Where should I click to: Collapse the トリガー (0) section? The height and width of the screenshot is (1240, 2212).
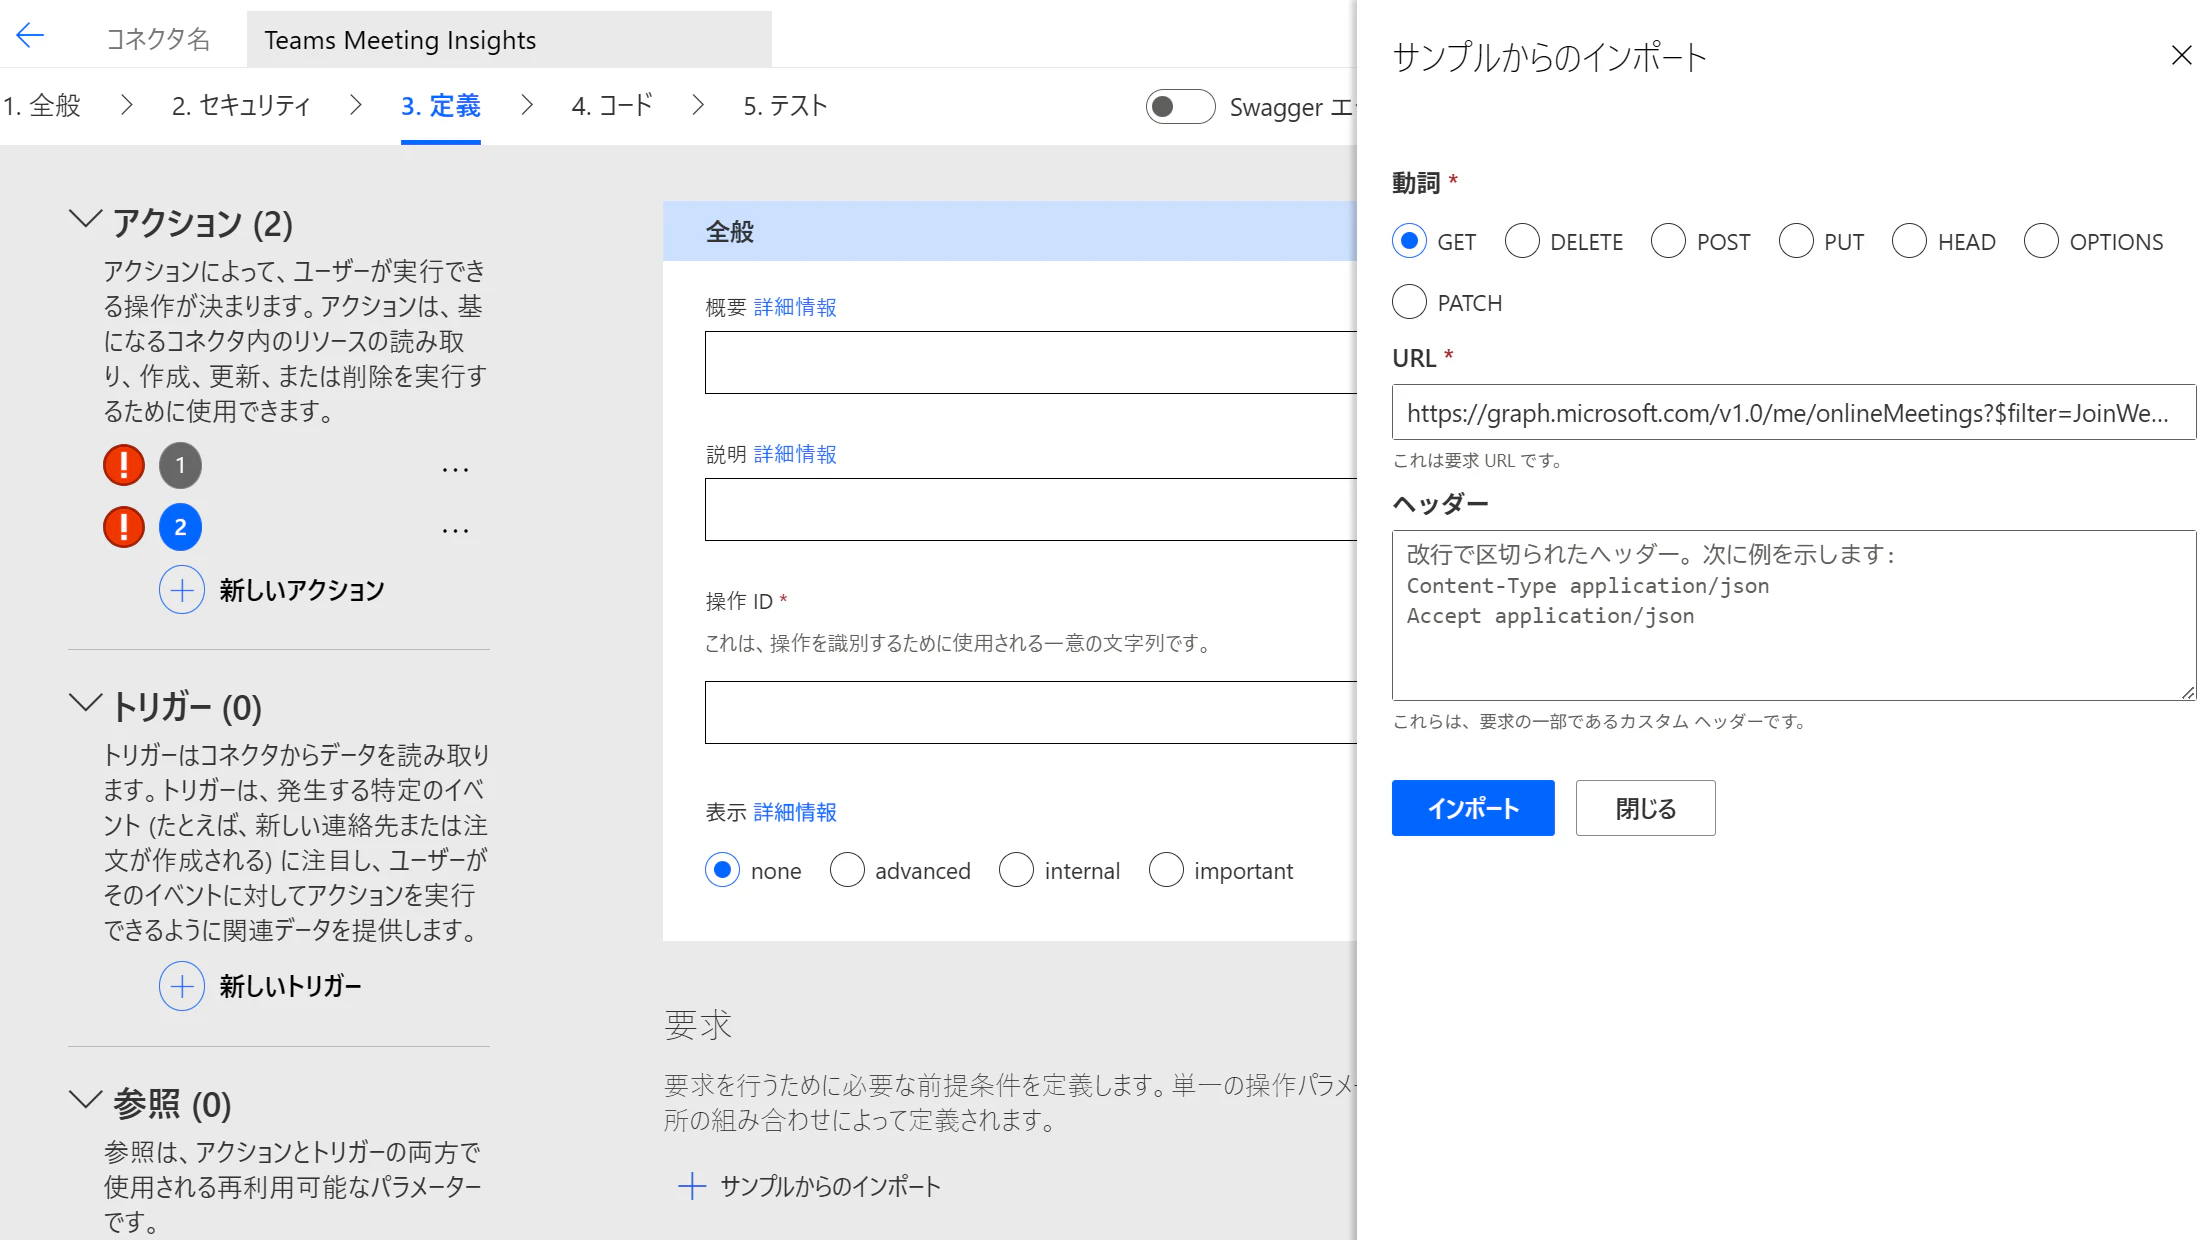pos(85,703)
